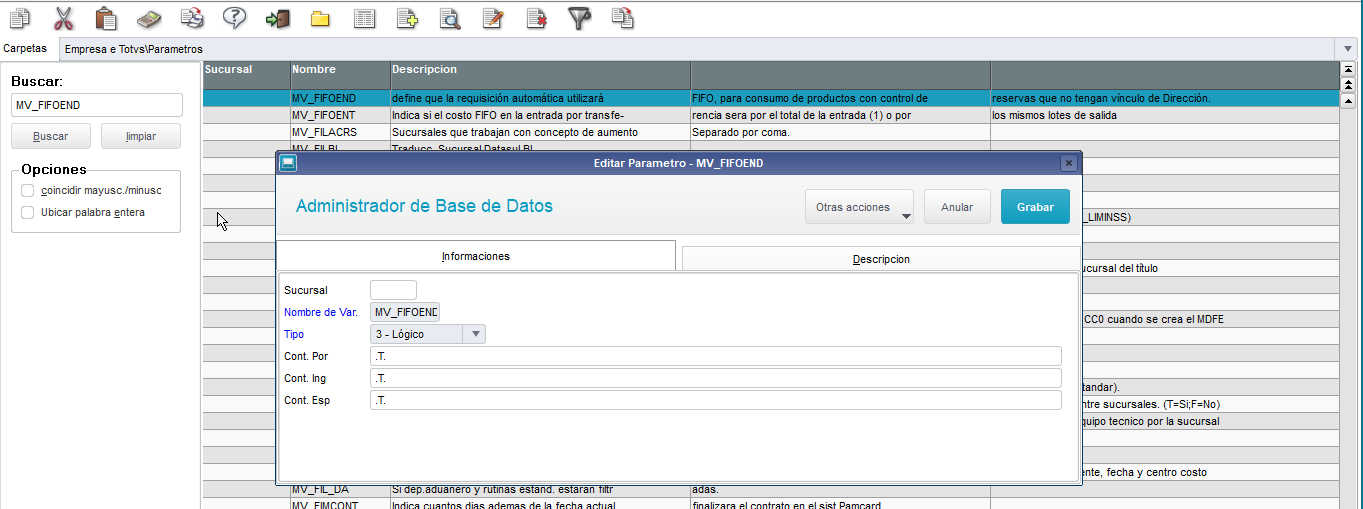Click the Cut scissors icon

pyautogui.click(x=63, y=18)
